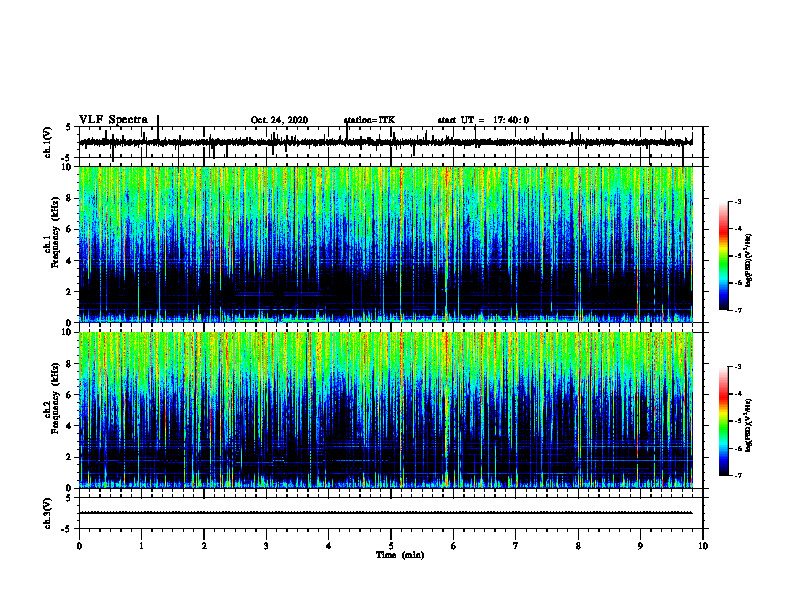Click the "VLF Spectra" plot title
The width and height of the screenshot is (792, 612).
[x=113, y=120]
